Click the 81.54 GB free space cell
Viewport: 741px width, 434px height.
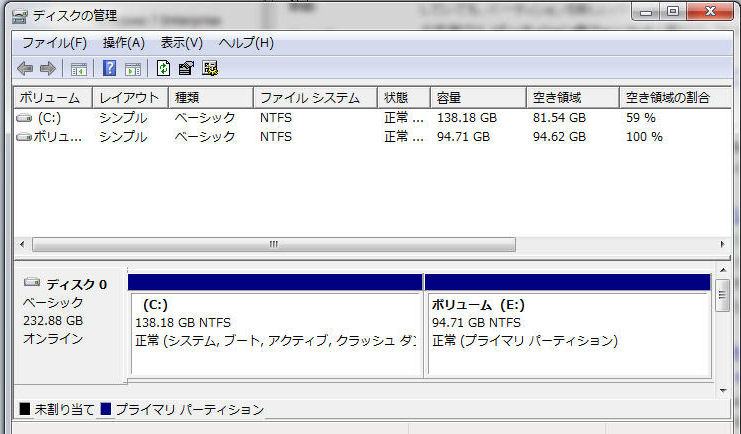(560, 118)
